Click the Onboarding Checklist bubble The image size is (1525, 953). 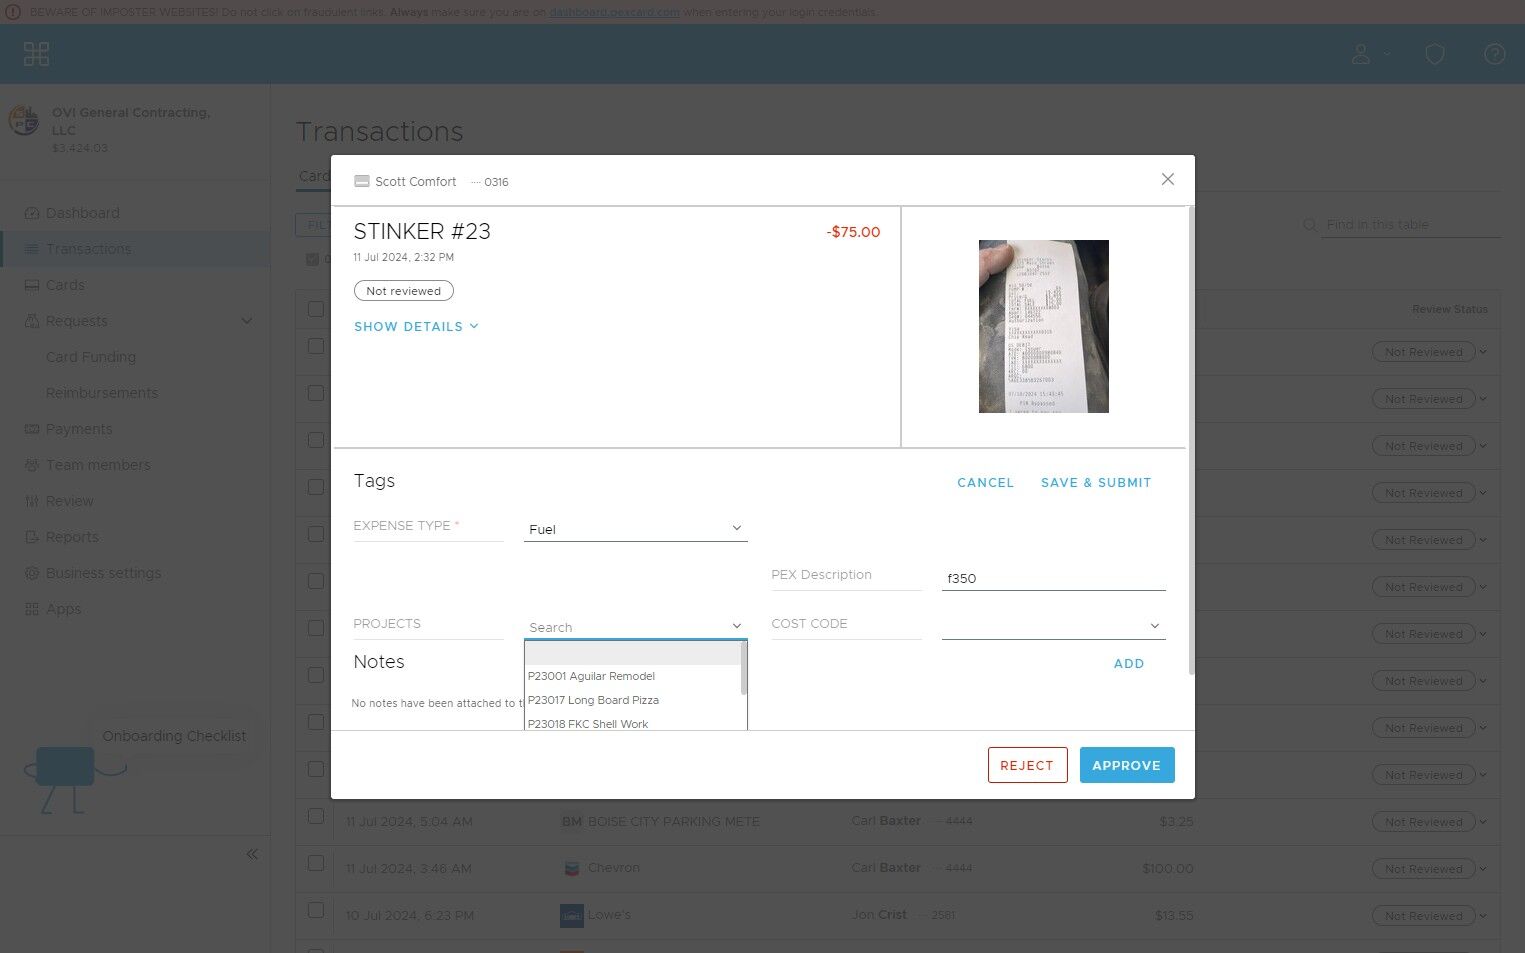click(x=174, y=736)
